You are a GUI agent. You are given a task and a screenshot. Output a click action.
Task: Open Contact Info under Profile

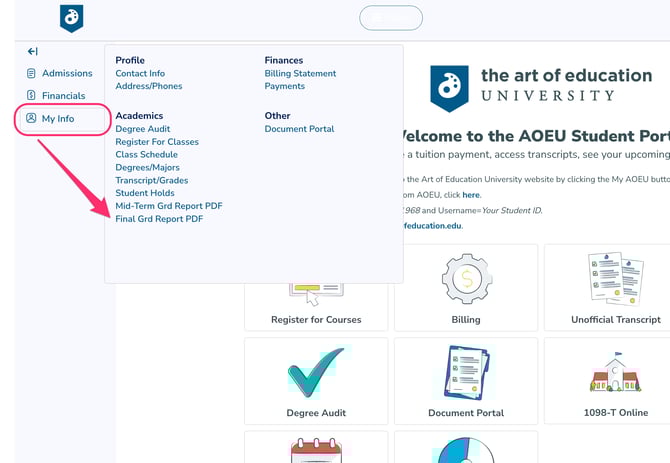(x=140, y=73)
